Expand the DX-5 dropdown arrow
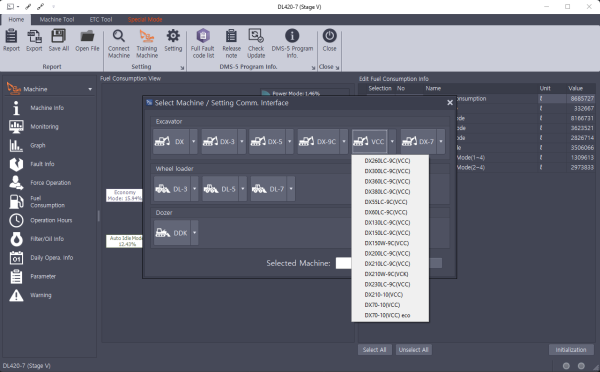This screenshot has width=600, height=372. [290, 142]
